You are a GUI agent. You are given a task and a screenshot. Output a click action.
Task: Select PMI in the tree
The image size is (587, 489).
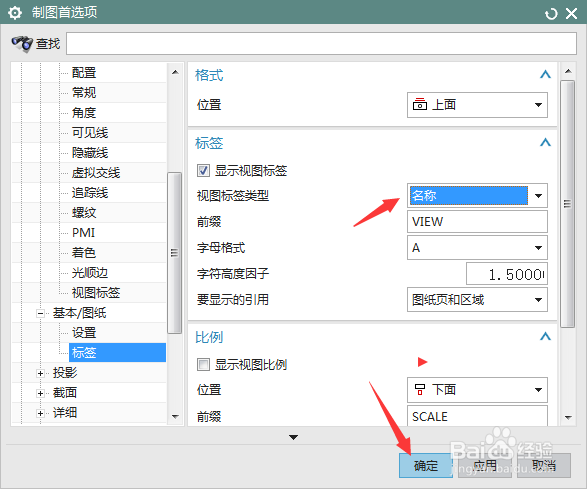click(x=83, y=233)
